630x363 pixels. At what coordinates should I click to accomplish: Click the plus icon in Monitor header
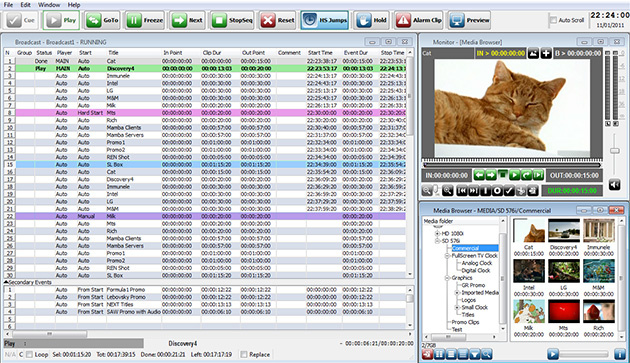pos(546,53)
